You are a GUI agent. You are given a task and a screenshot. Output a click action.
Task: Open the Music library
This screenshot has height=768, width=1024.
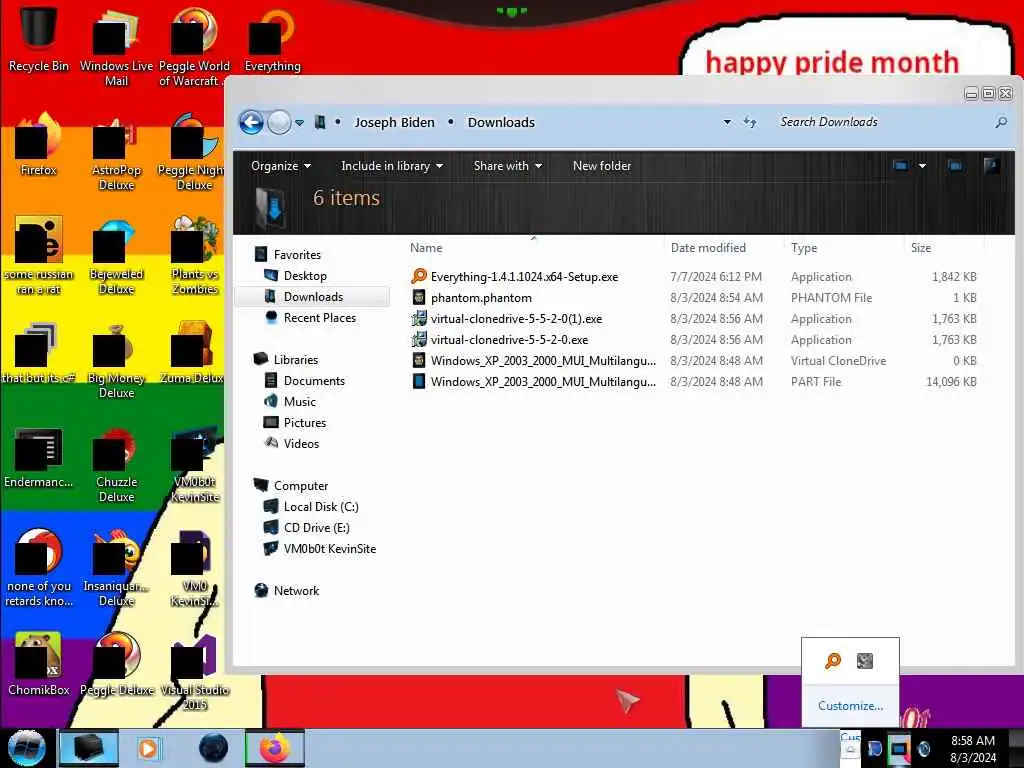299,401
